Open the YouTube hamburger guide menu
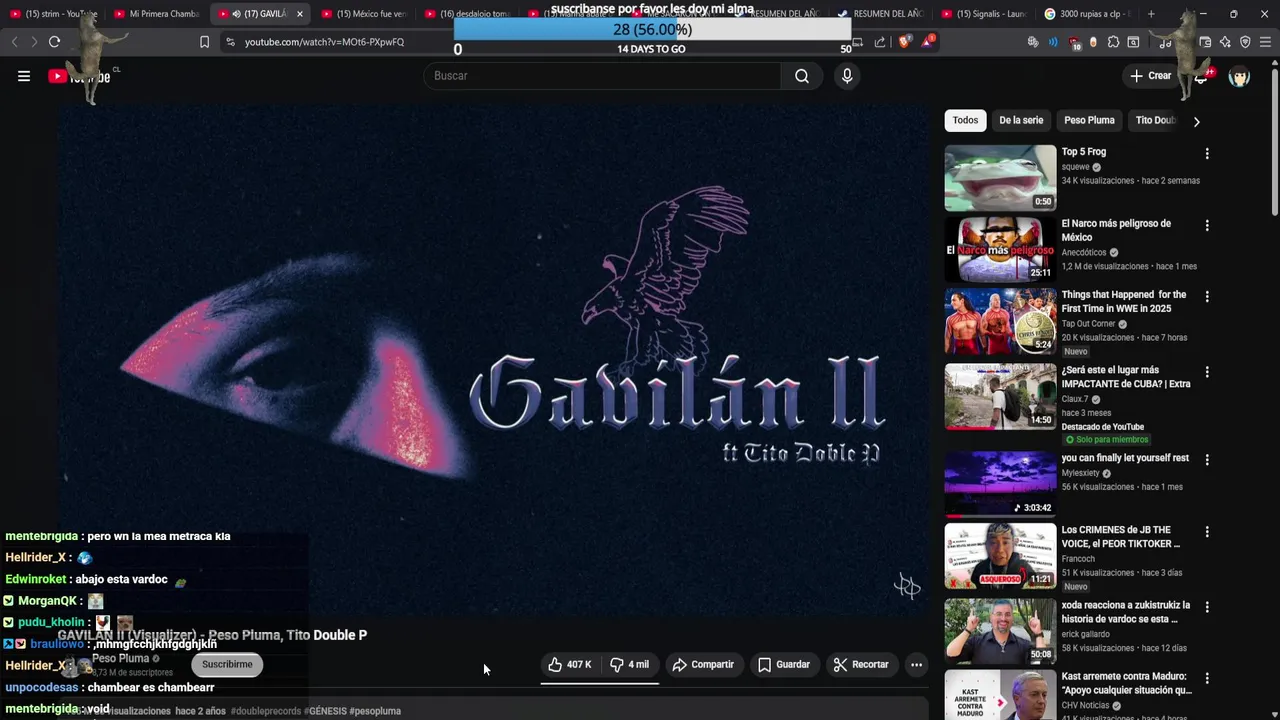The image size is (1280, 720). (x=24, y=76)
